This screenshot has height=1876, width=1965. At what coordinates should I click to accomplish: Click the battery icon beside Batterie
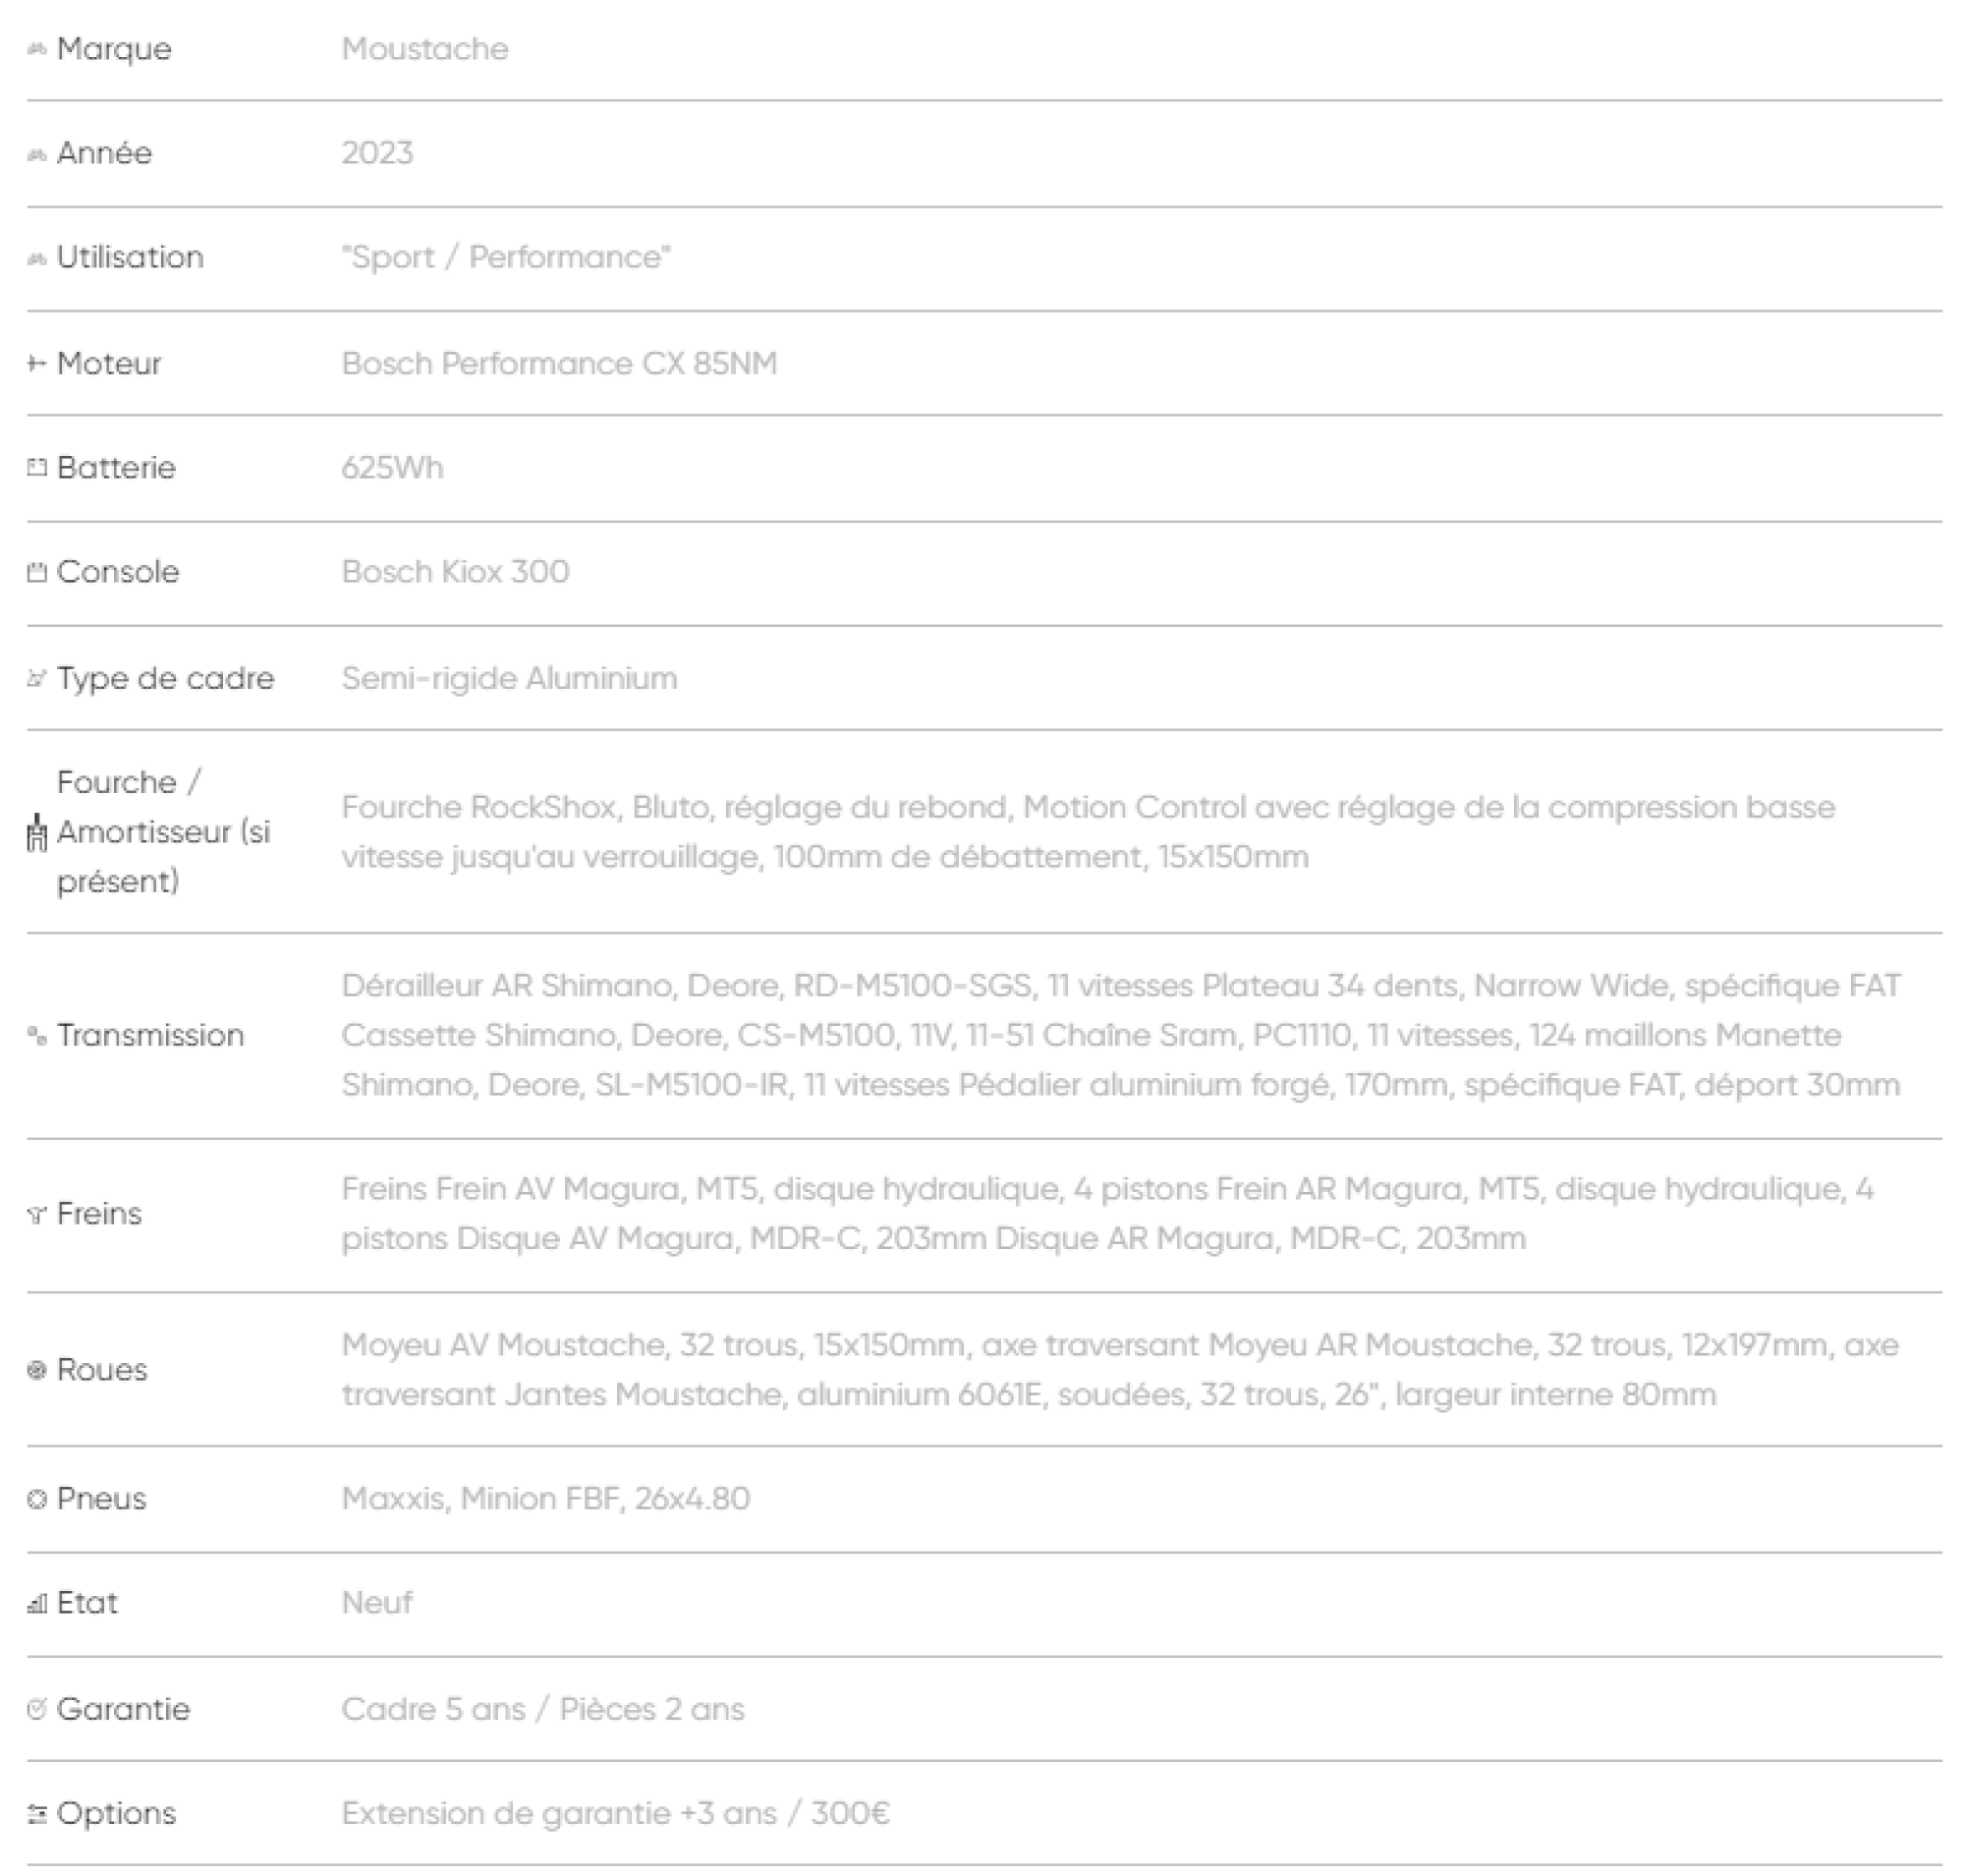click(37, 468)
